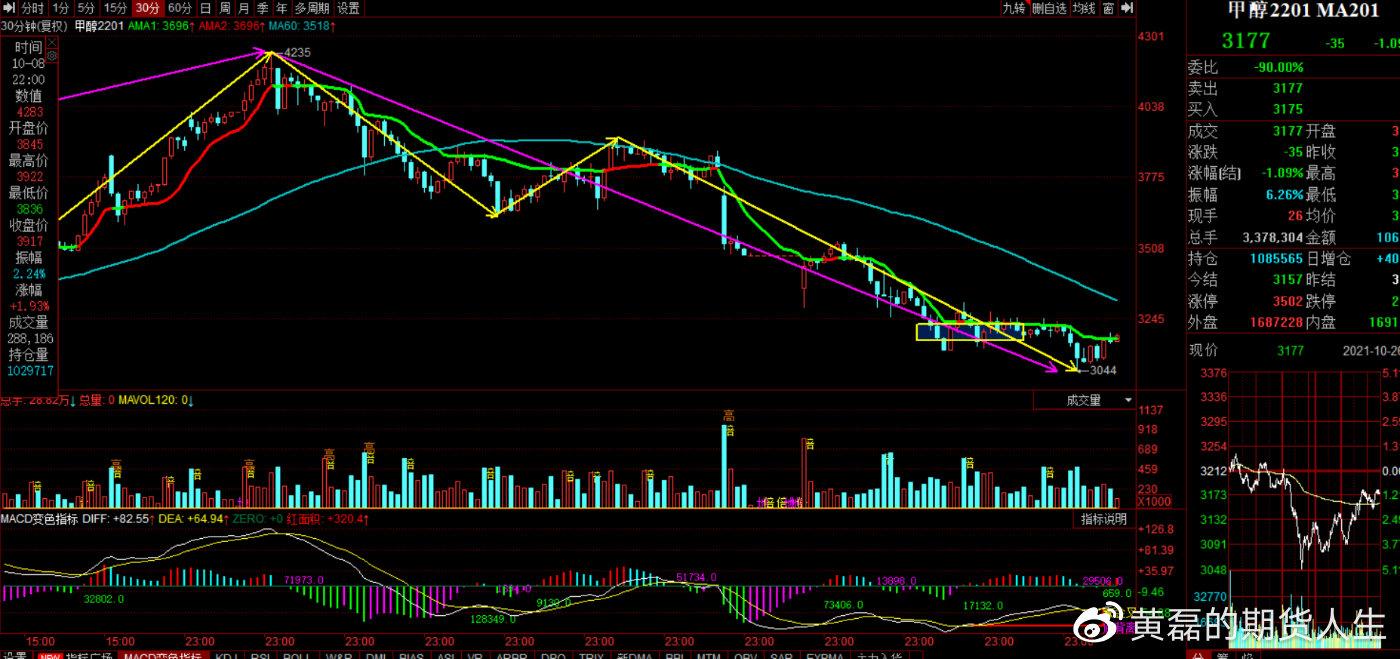The image size is (1400, 659).
Task: Click the yellow rectangle consolidation box on chart
Action: click(x=968, y=332)
